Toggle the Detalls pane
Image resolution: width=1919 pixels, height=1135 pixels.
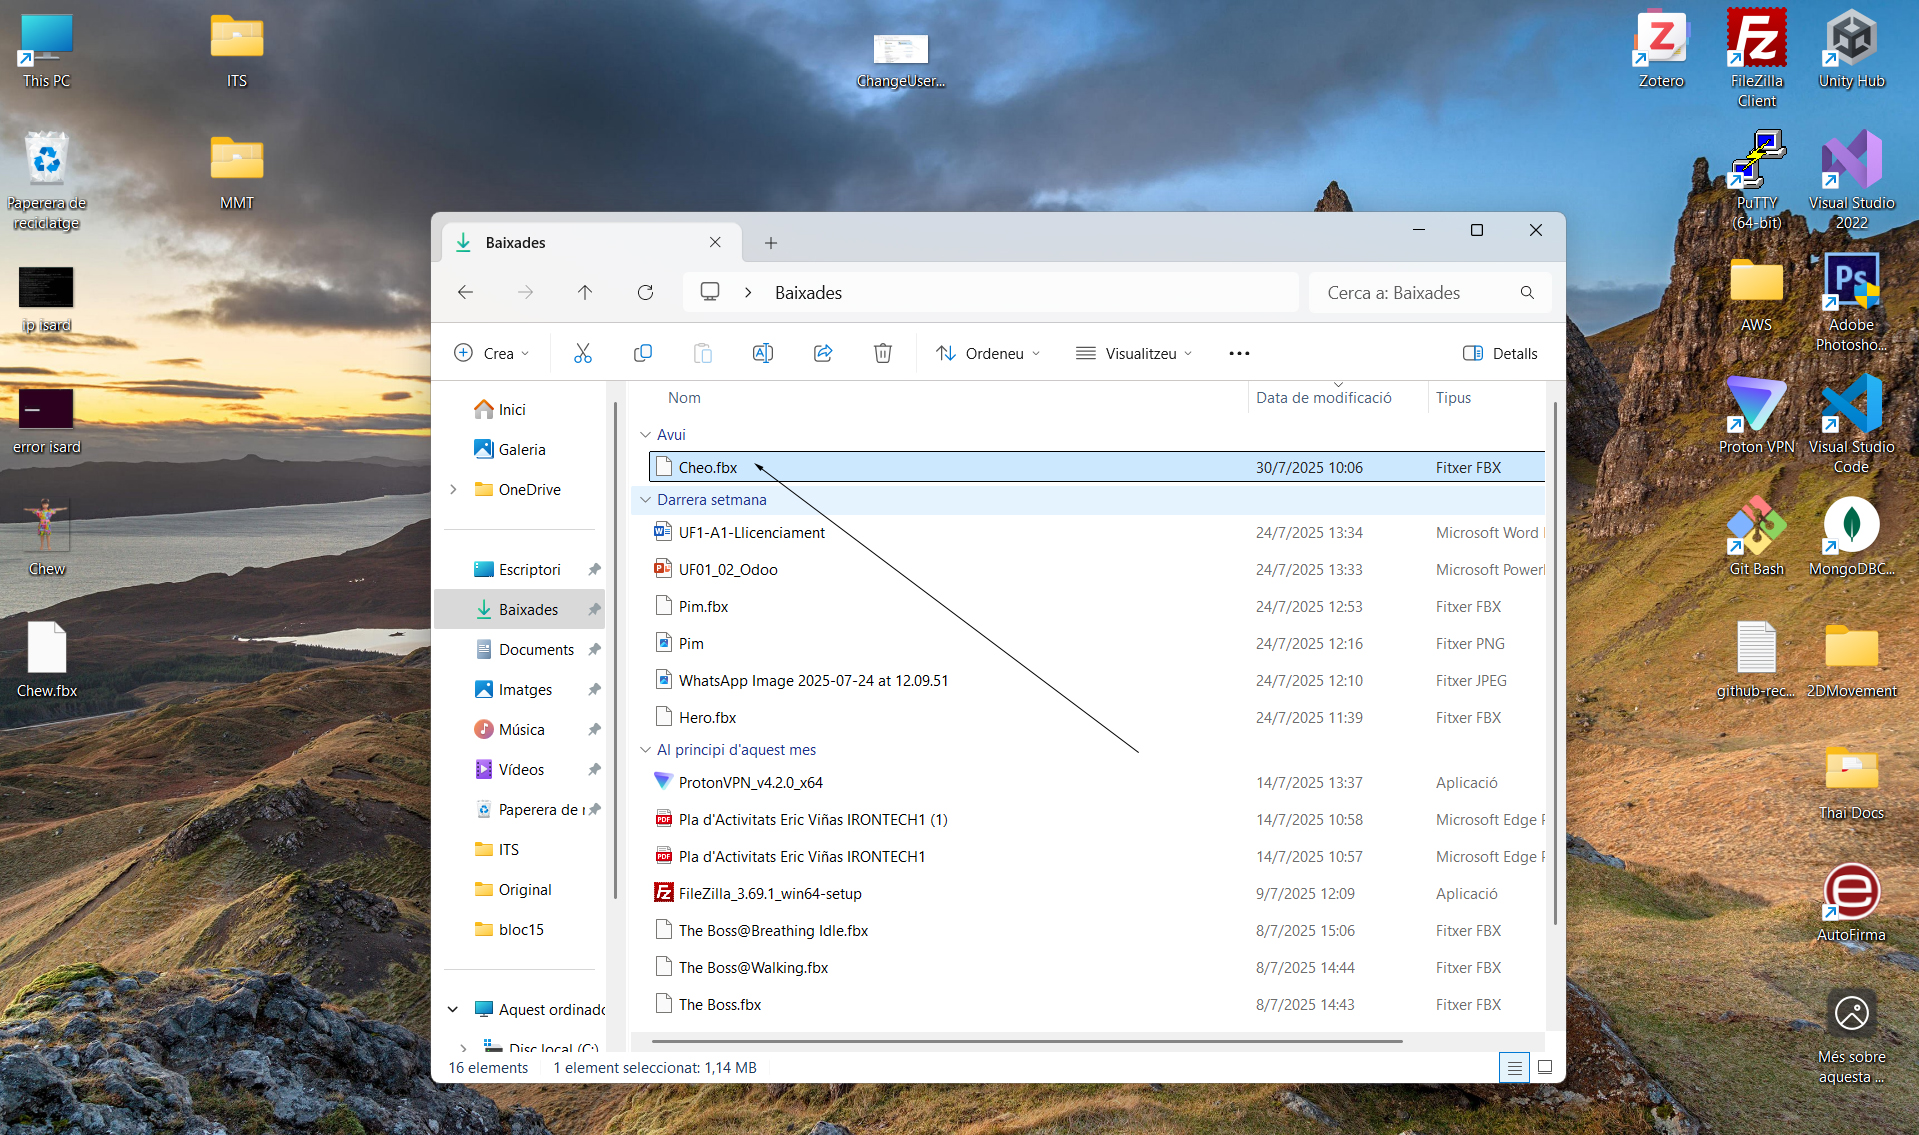(x=1500, y=353)
